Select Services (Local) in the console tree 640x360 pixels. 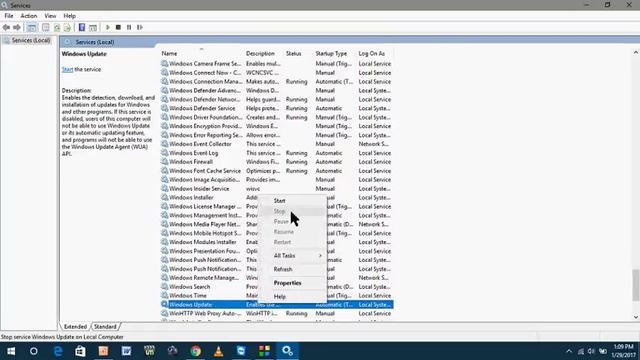(x=31, y=40)
